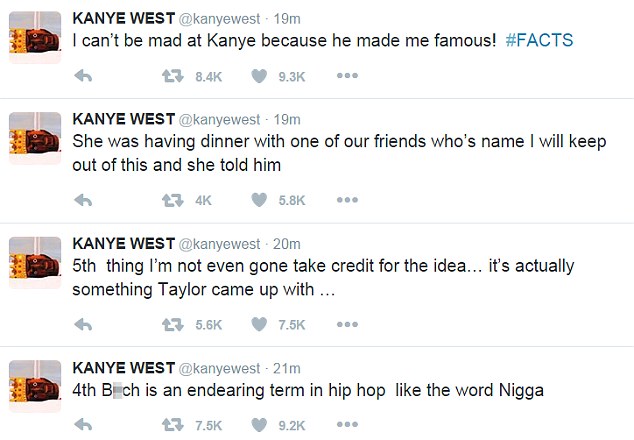Open more options on the Taylor tweet

[x=347, y=324]
